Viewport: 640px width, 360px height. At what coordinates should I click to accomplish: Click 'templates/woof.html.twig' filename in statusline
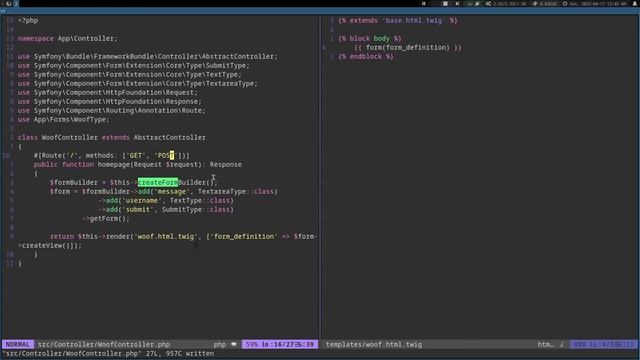tap(374, 344)
